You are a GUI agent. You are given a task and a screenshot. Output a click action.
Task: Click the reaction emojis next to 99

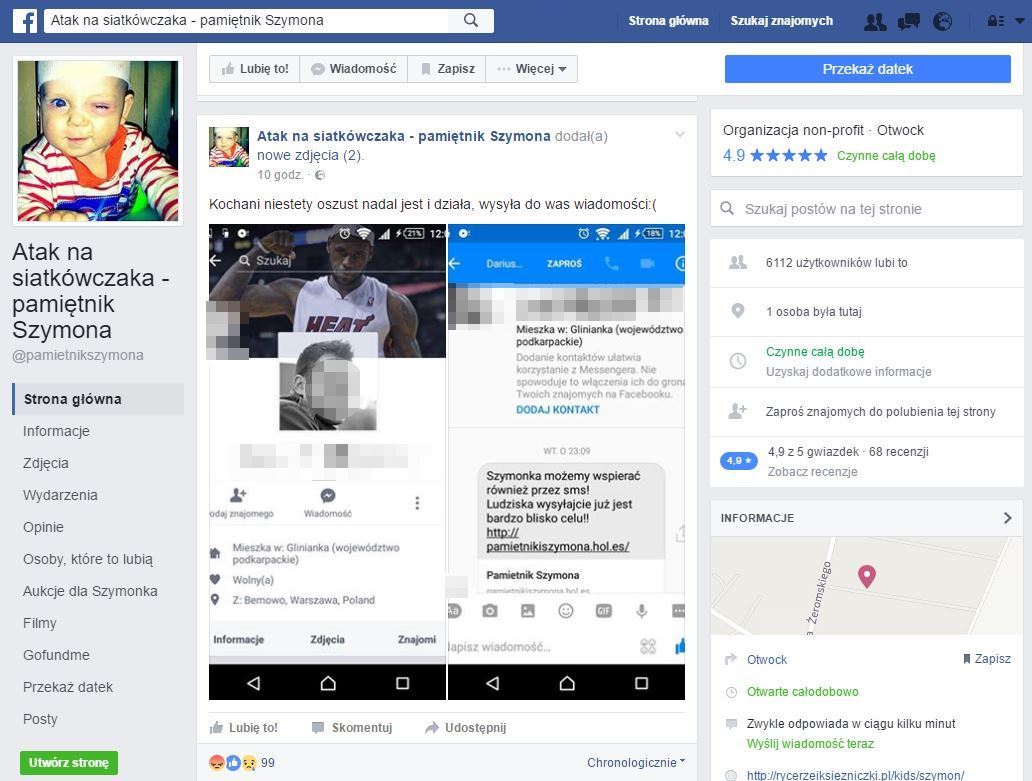coord(232,762)
